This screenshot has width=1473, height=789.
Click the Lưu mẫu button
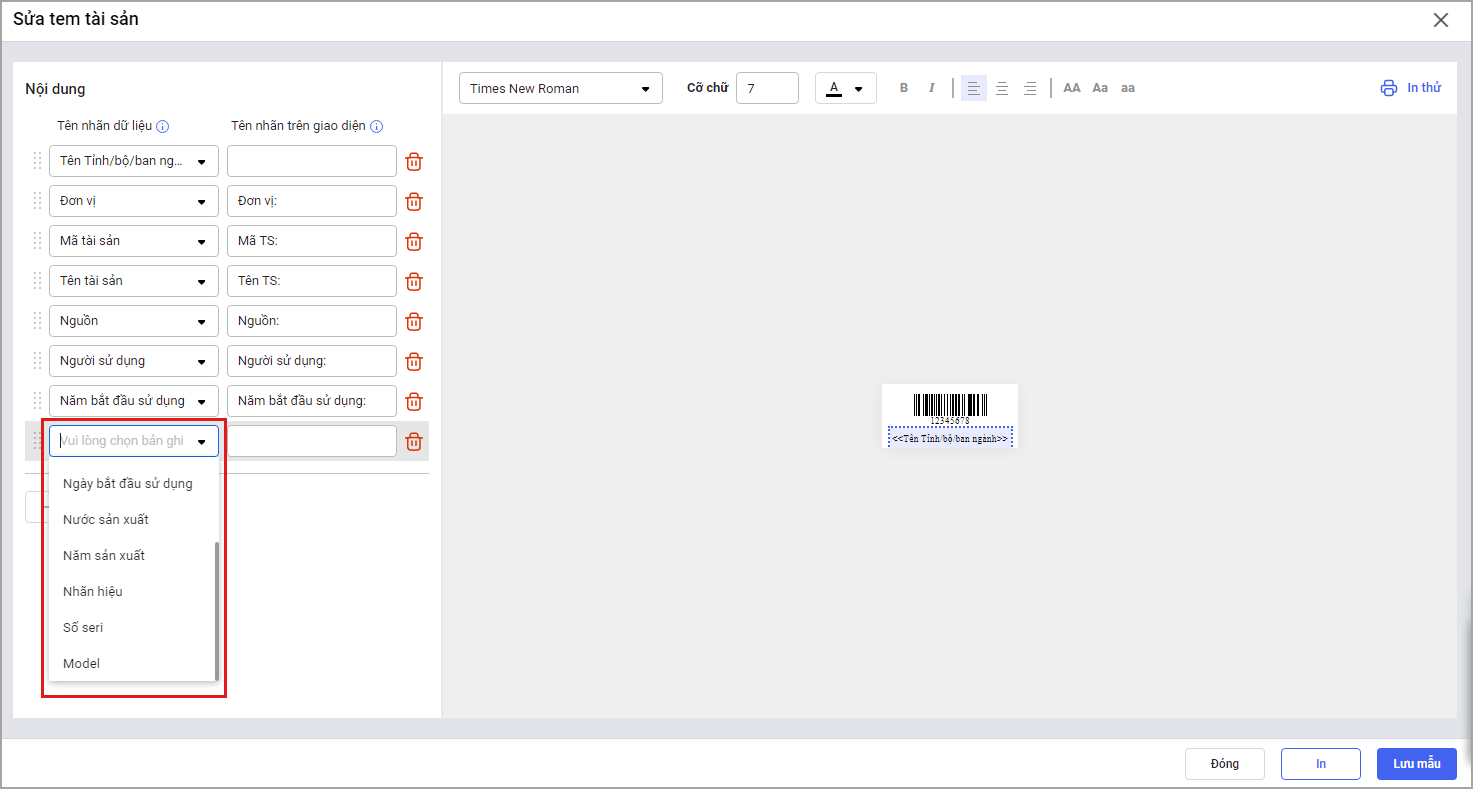1416,764
